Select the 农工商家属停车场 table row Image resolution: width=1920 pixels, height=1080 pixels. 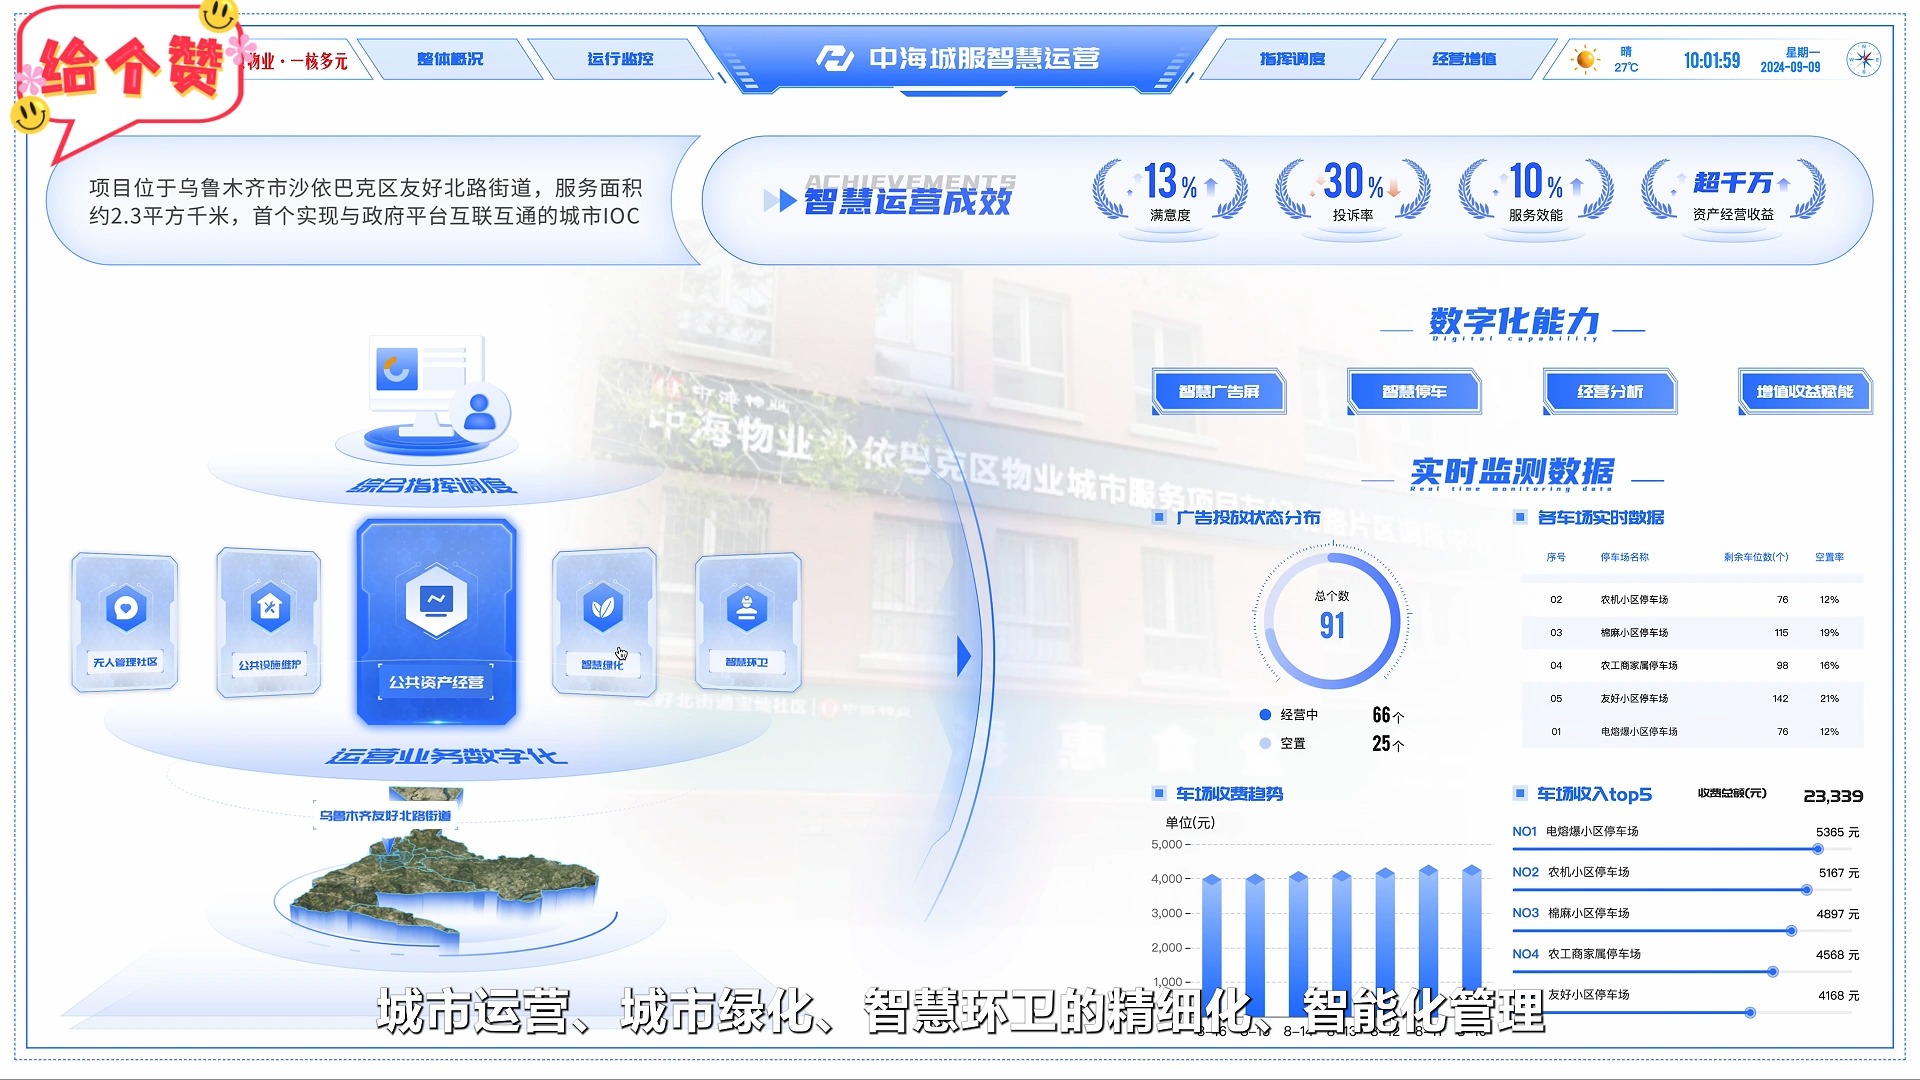click(1693, 666)
